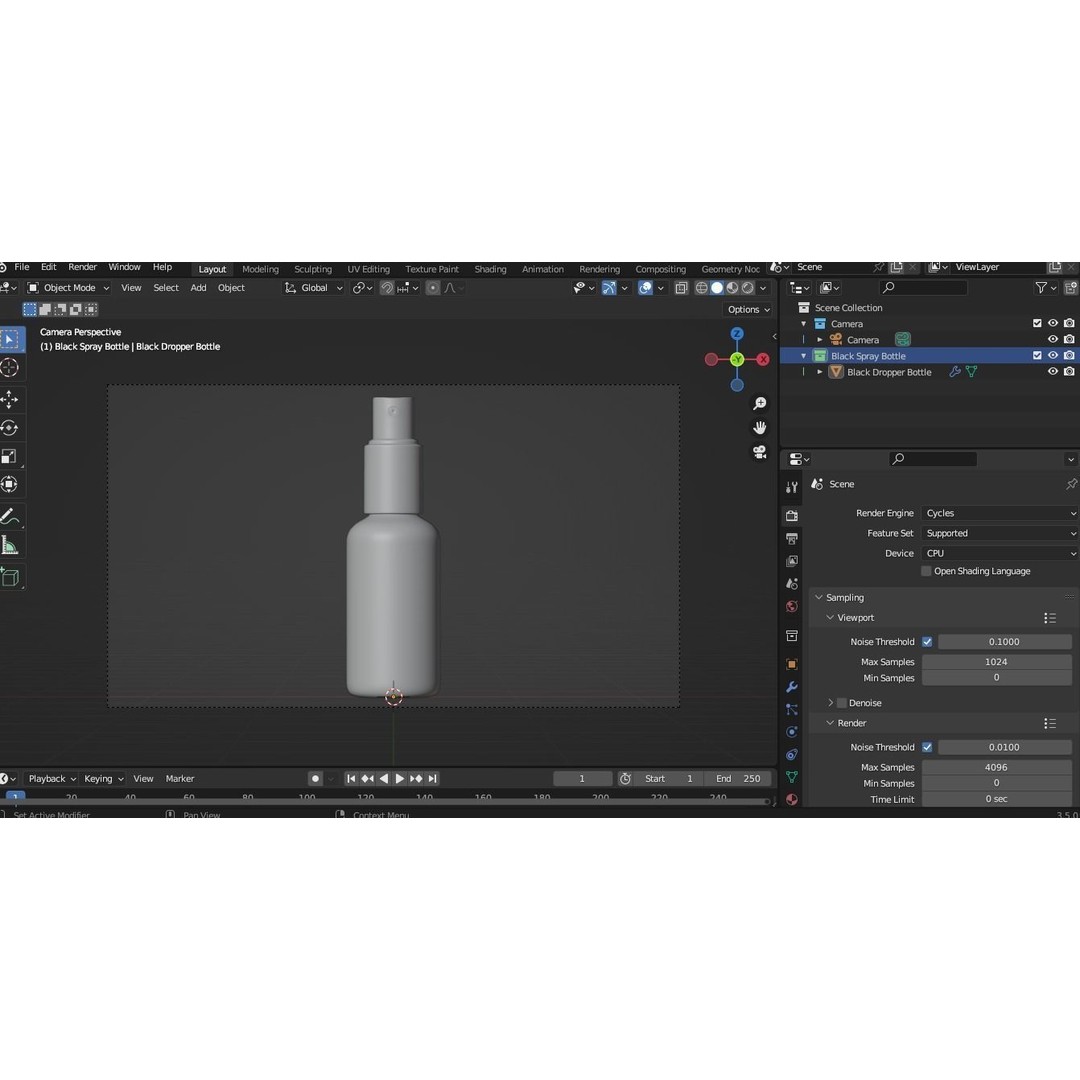This screenshot has height=1080, width=1080.
Task: Open the View Layer properties tab
Action: pyautogui.click(x=792, y=561)
